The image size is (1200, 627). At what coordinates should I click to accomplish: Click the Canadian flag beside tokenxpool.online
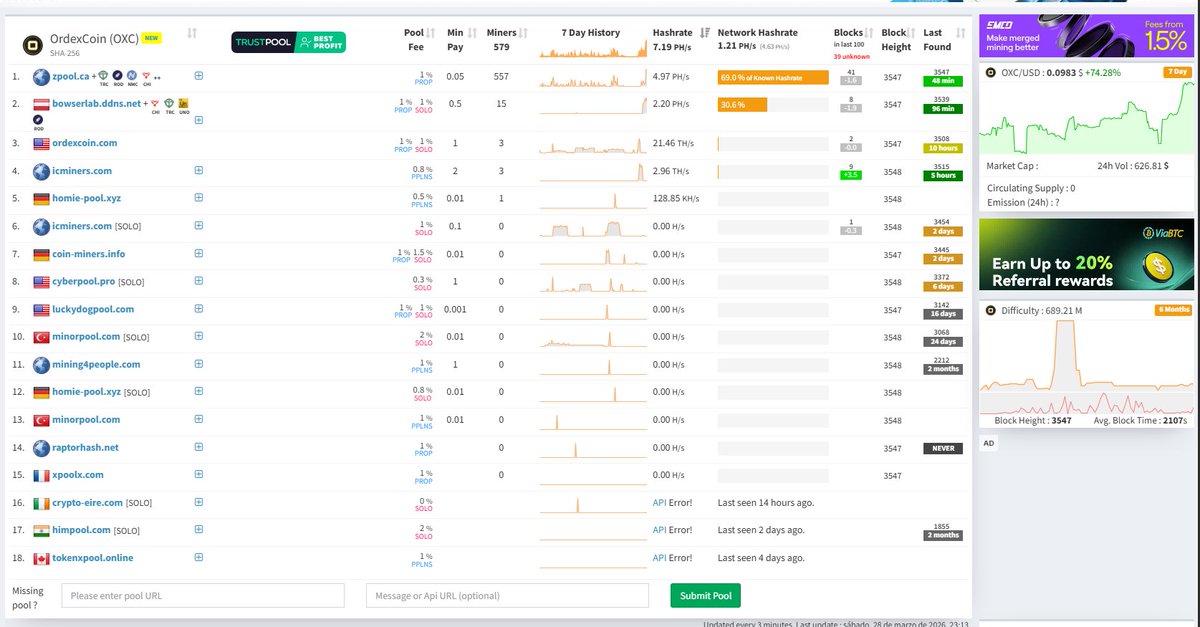click(41, 558)
